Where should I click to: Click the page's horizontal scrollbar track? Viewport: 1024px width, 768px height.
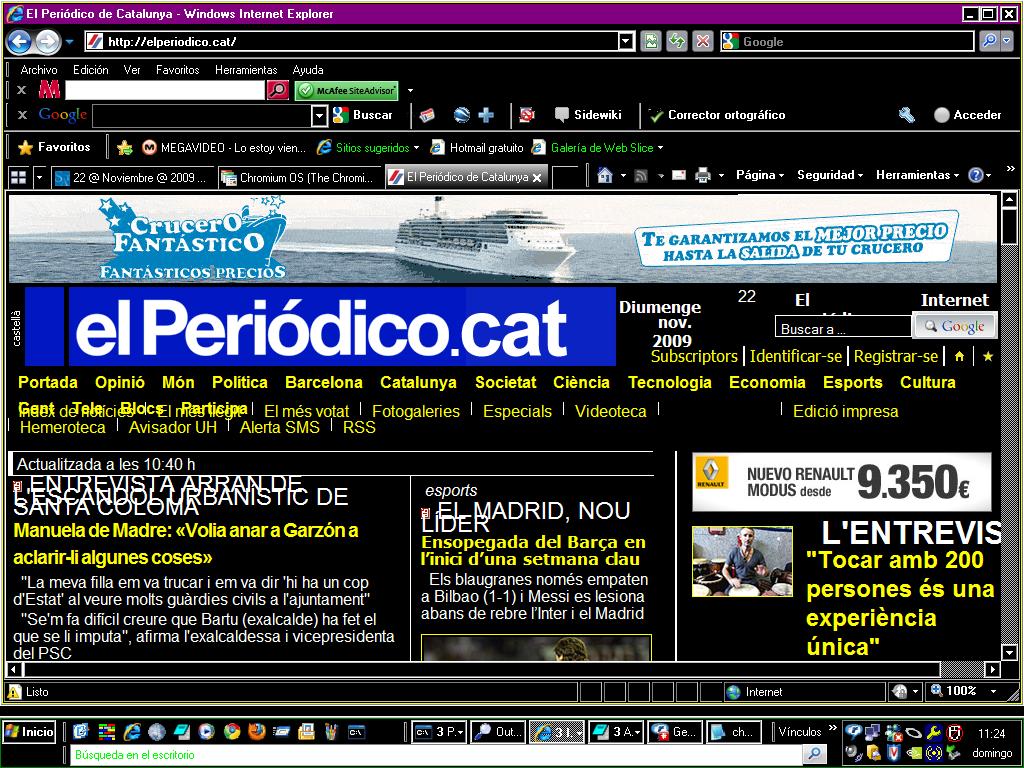pyautogui.click(x=960, y=669)
